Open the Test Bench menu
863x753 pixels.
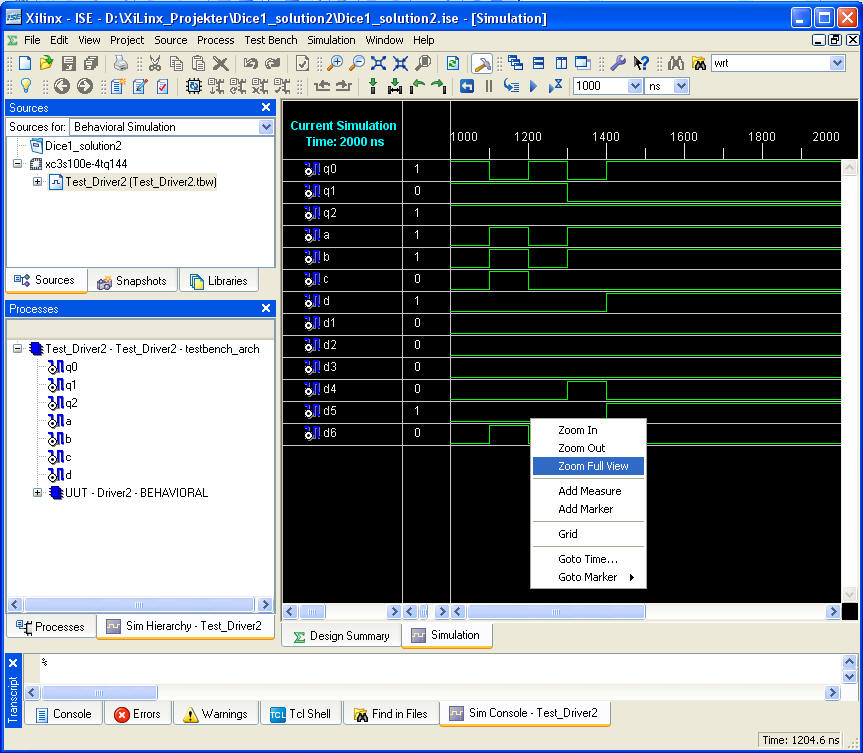[x=271, y=40]
